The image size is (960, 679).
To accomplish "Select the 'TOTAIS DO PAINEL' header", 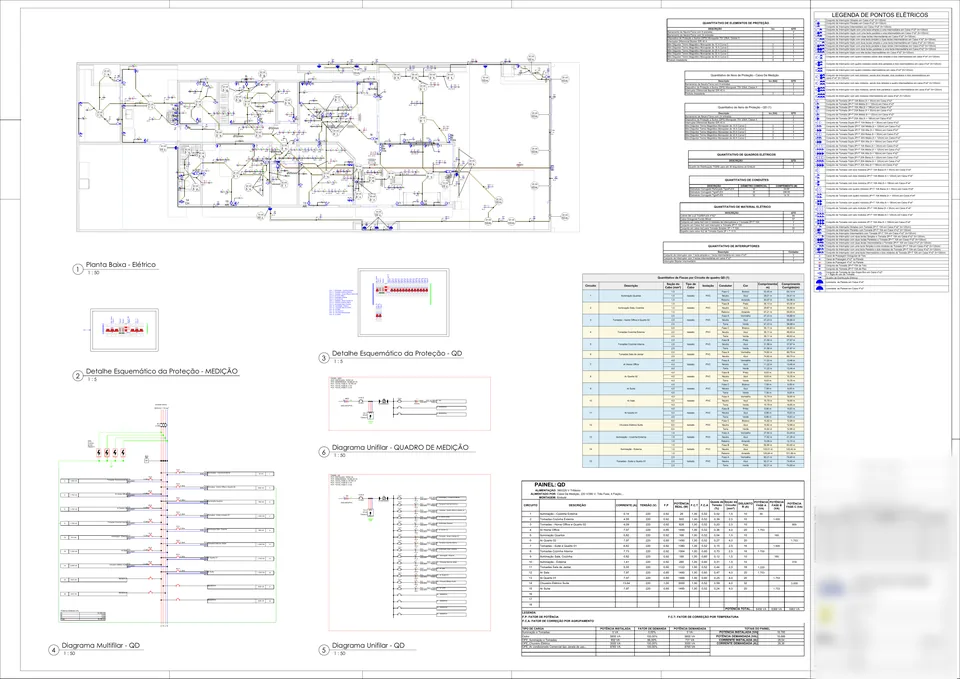I will point(757,628).
